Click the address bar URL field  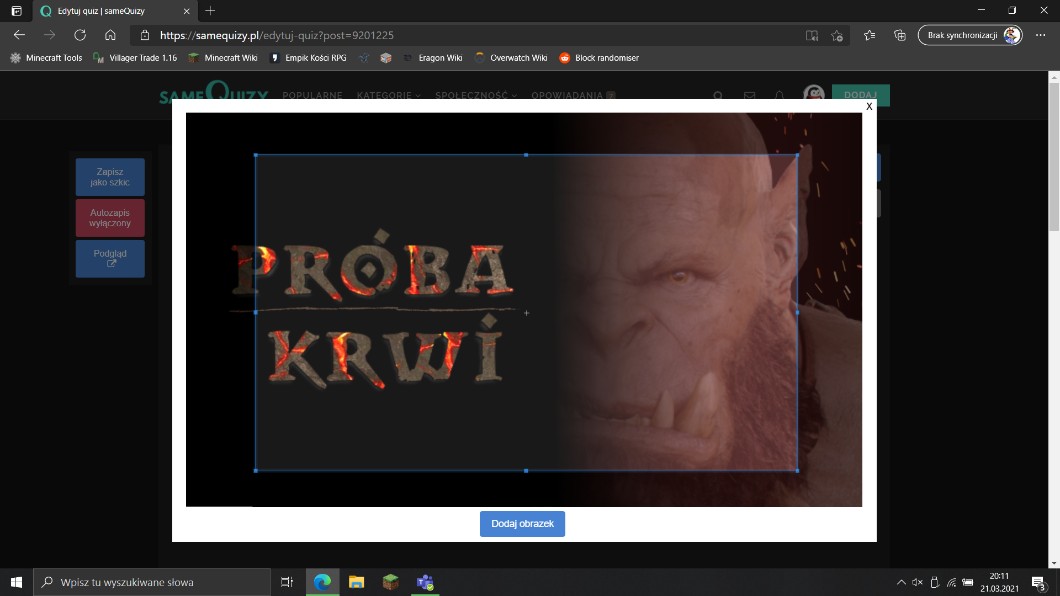point(450,35)
